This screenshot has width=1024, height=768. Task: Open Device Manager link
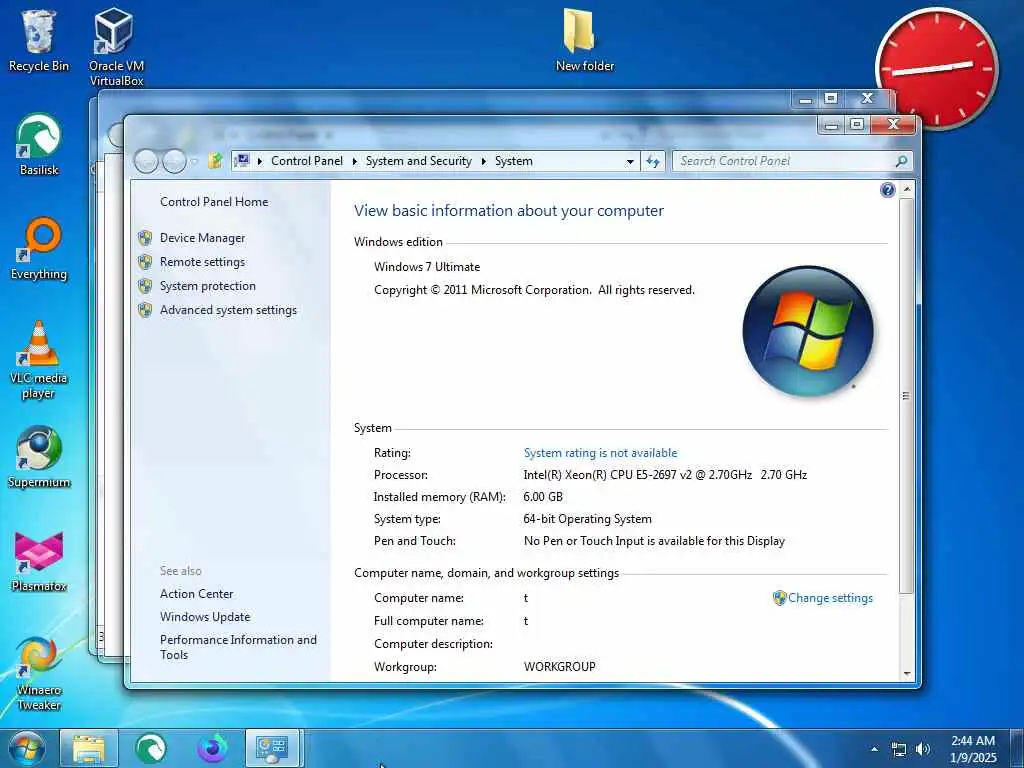point(202,238)
